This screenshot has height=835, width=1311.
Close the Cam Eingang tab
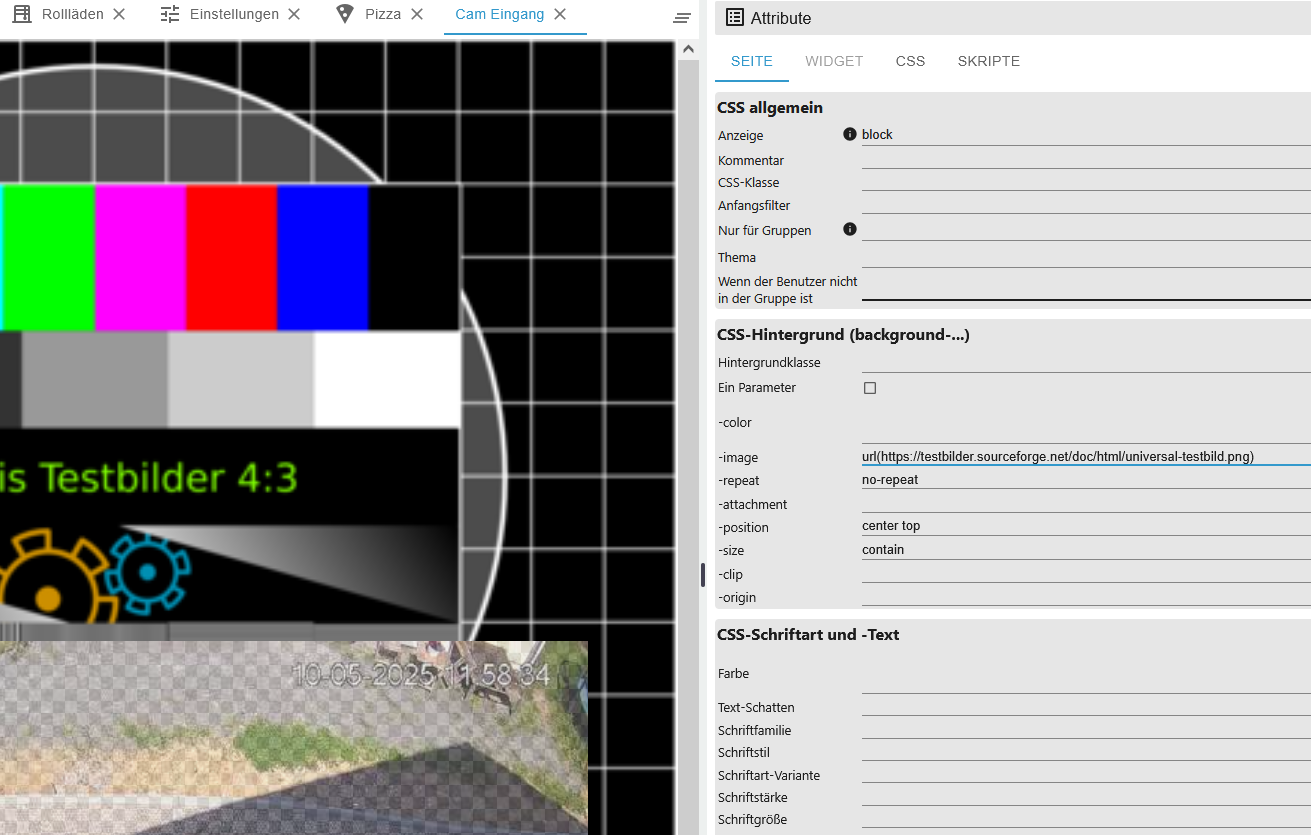coord(560,14)
